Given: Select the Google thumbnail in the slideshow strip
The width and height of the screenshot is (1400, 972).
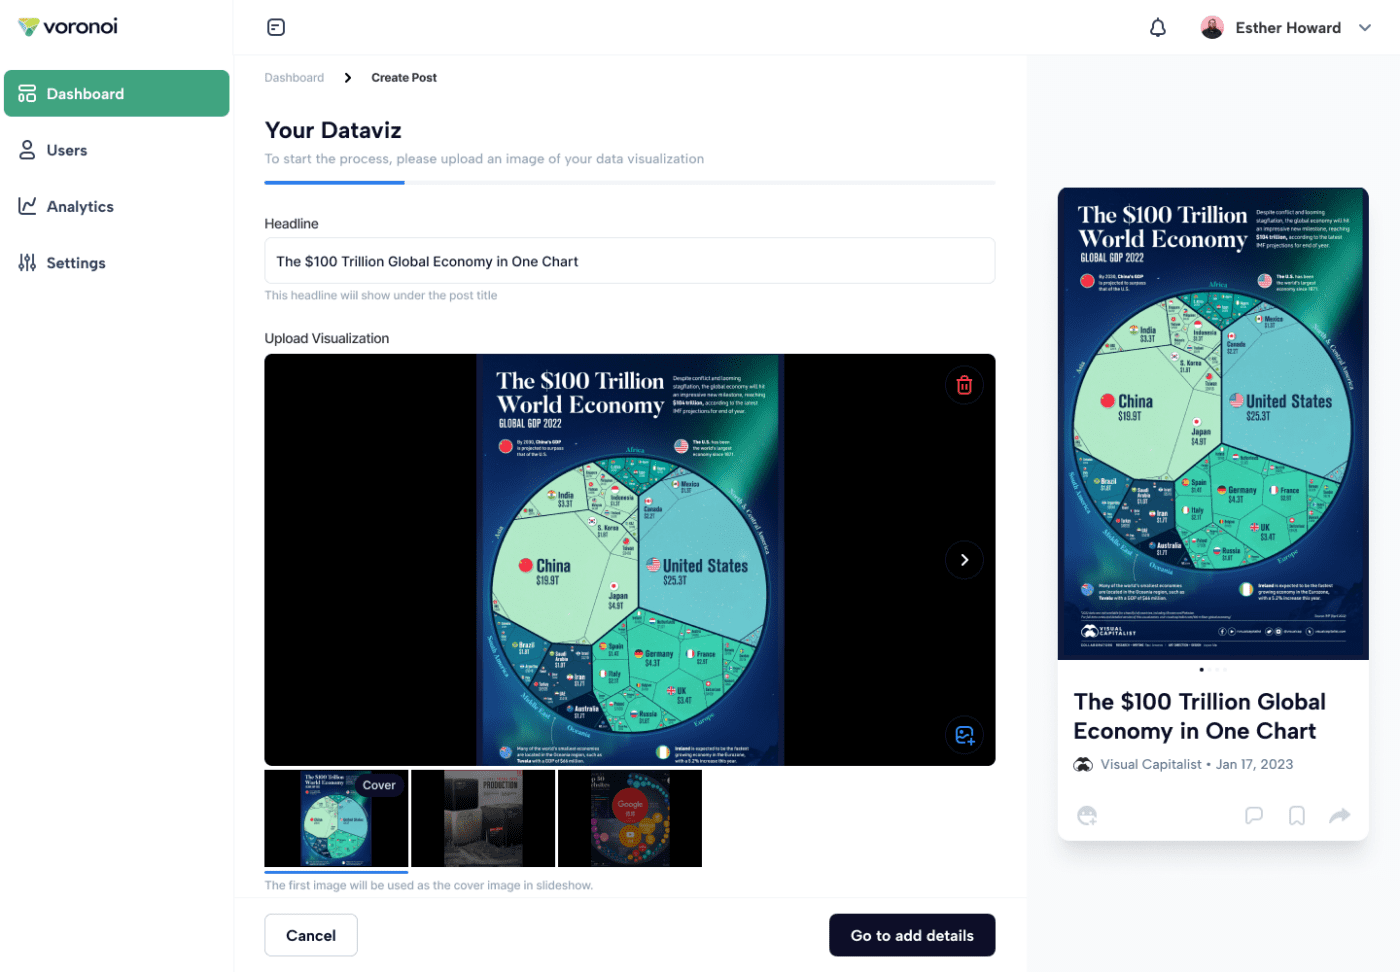Looking at the screenshot, I should 629,818.
